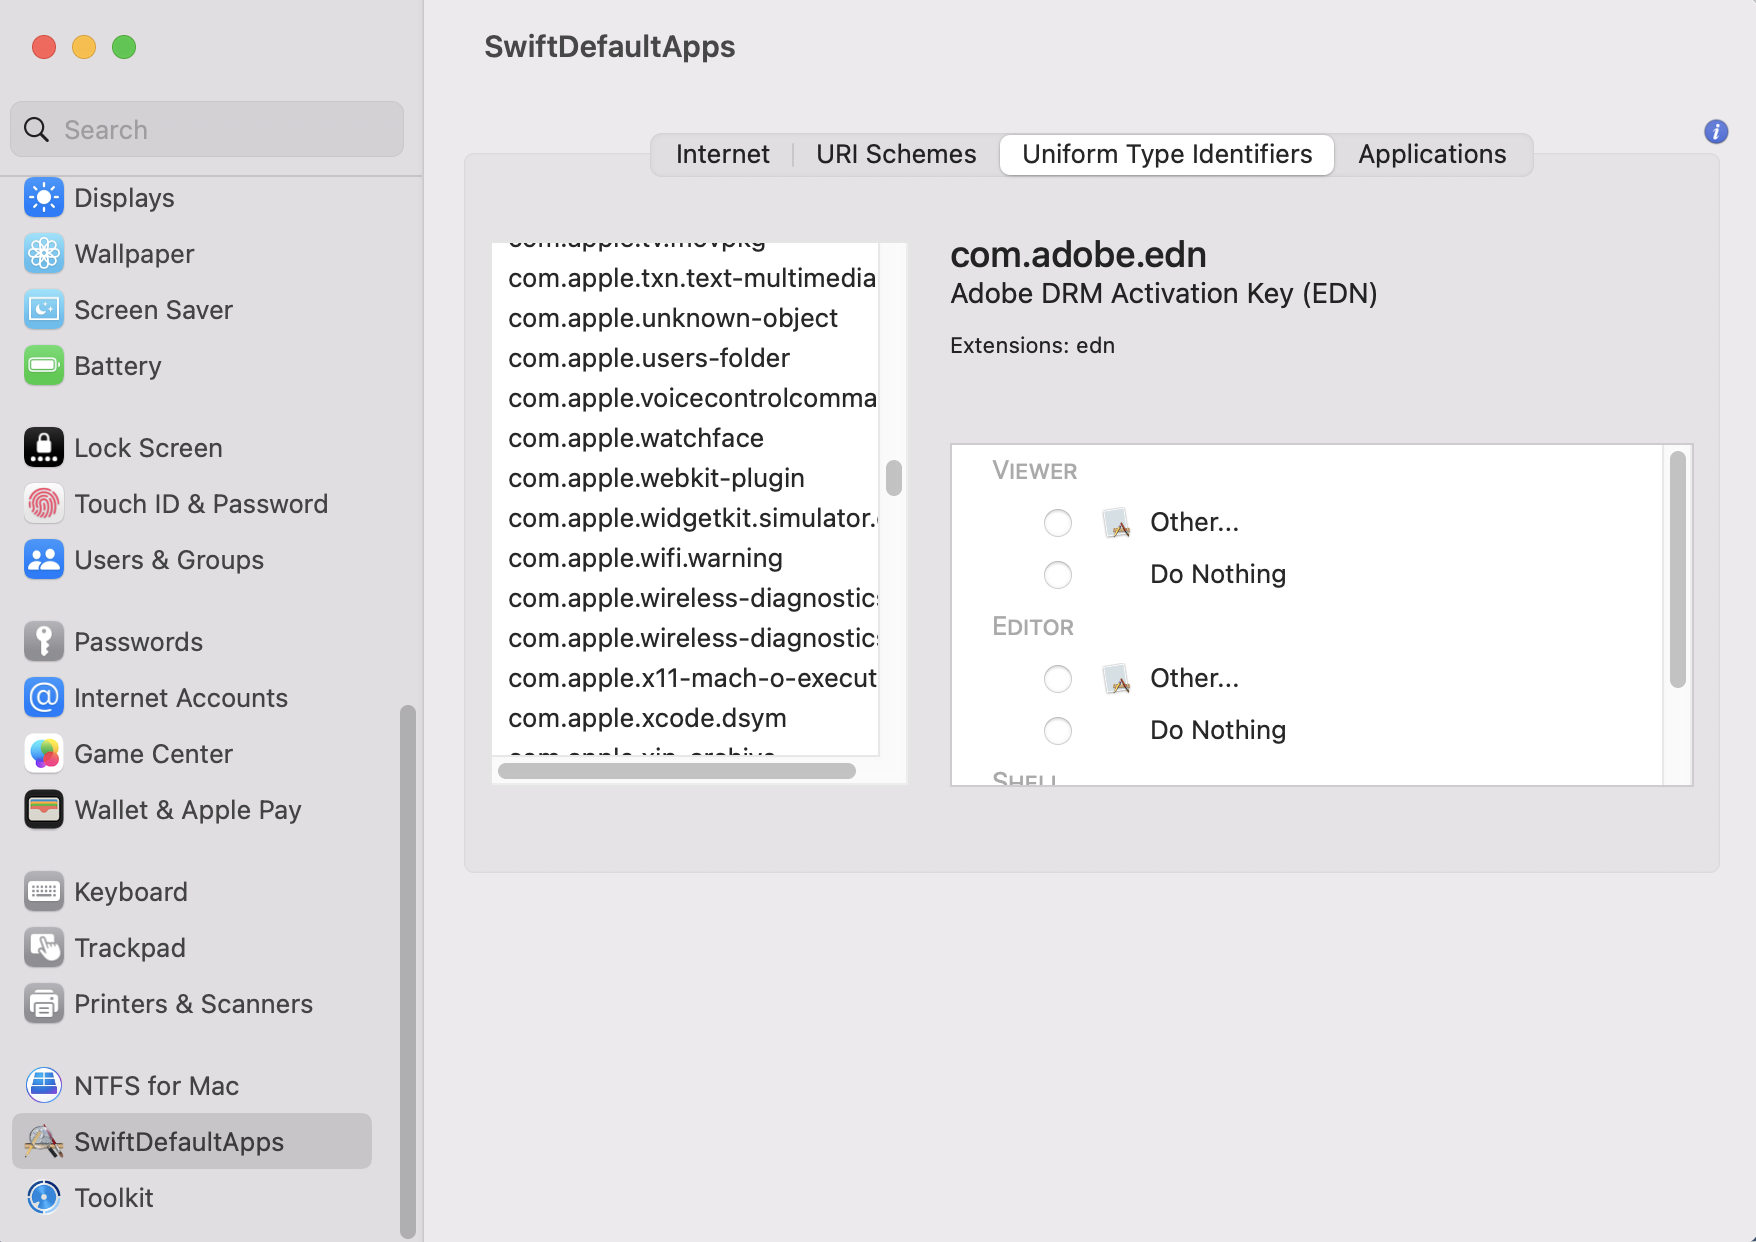1756x1242 pixels.
Task: Click the app icon beside Viewer Other...
Action: [x=1116, y=523]
